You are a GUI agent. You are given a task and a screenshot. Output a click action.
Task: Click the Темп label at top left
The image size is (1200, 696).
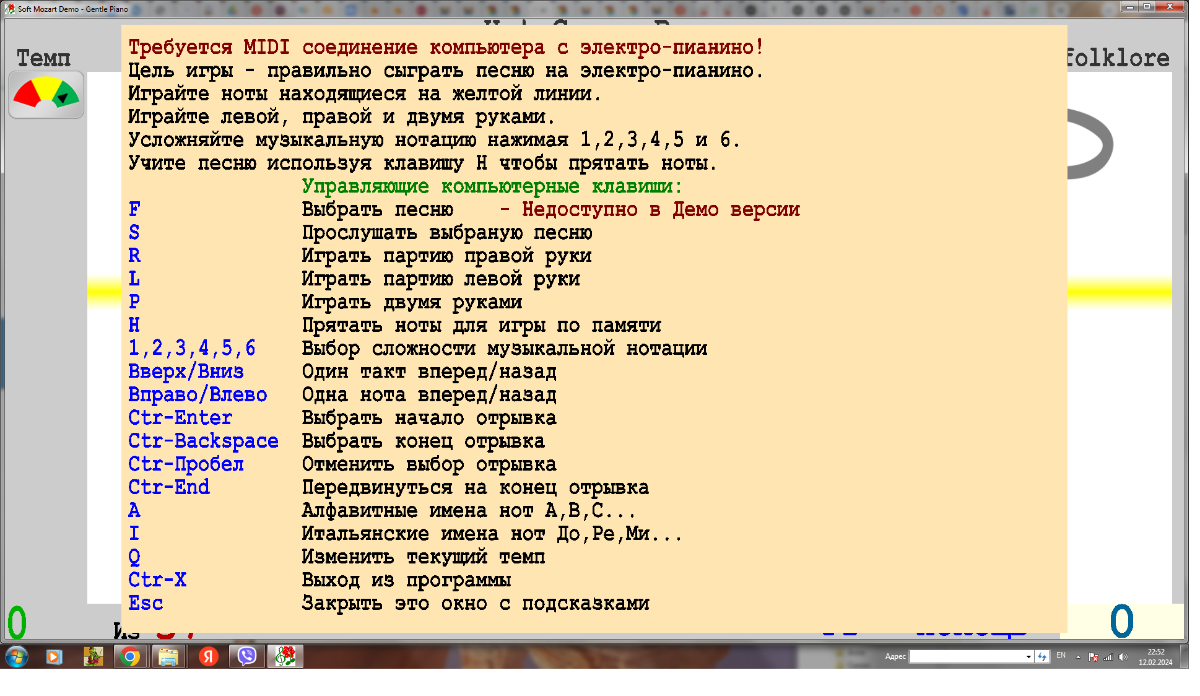click(x=46, y=57)
